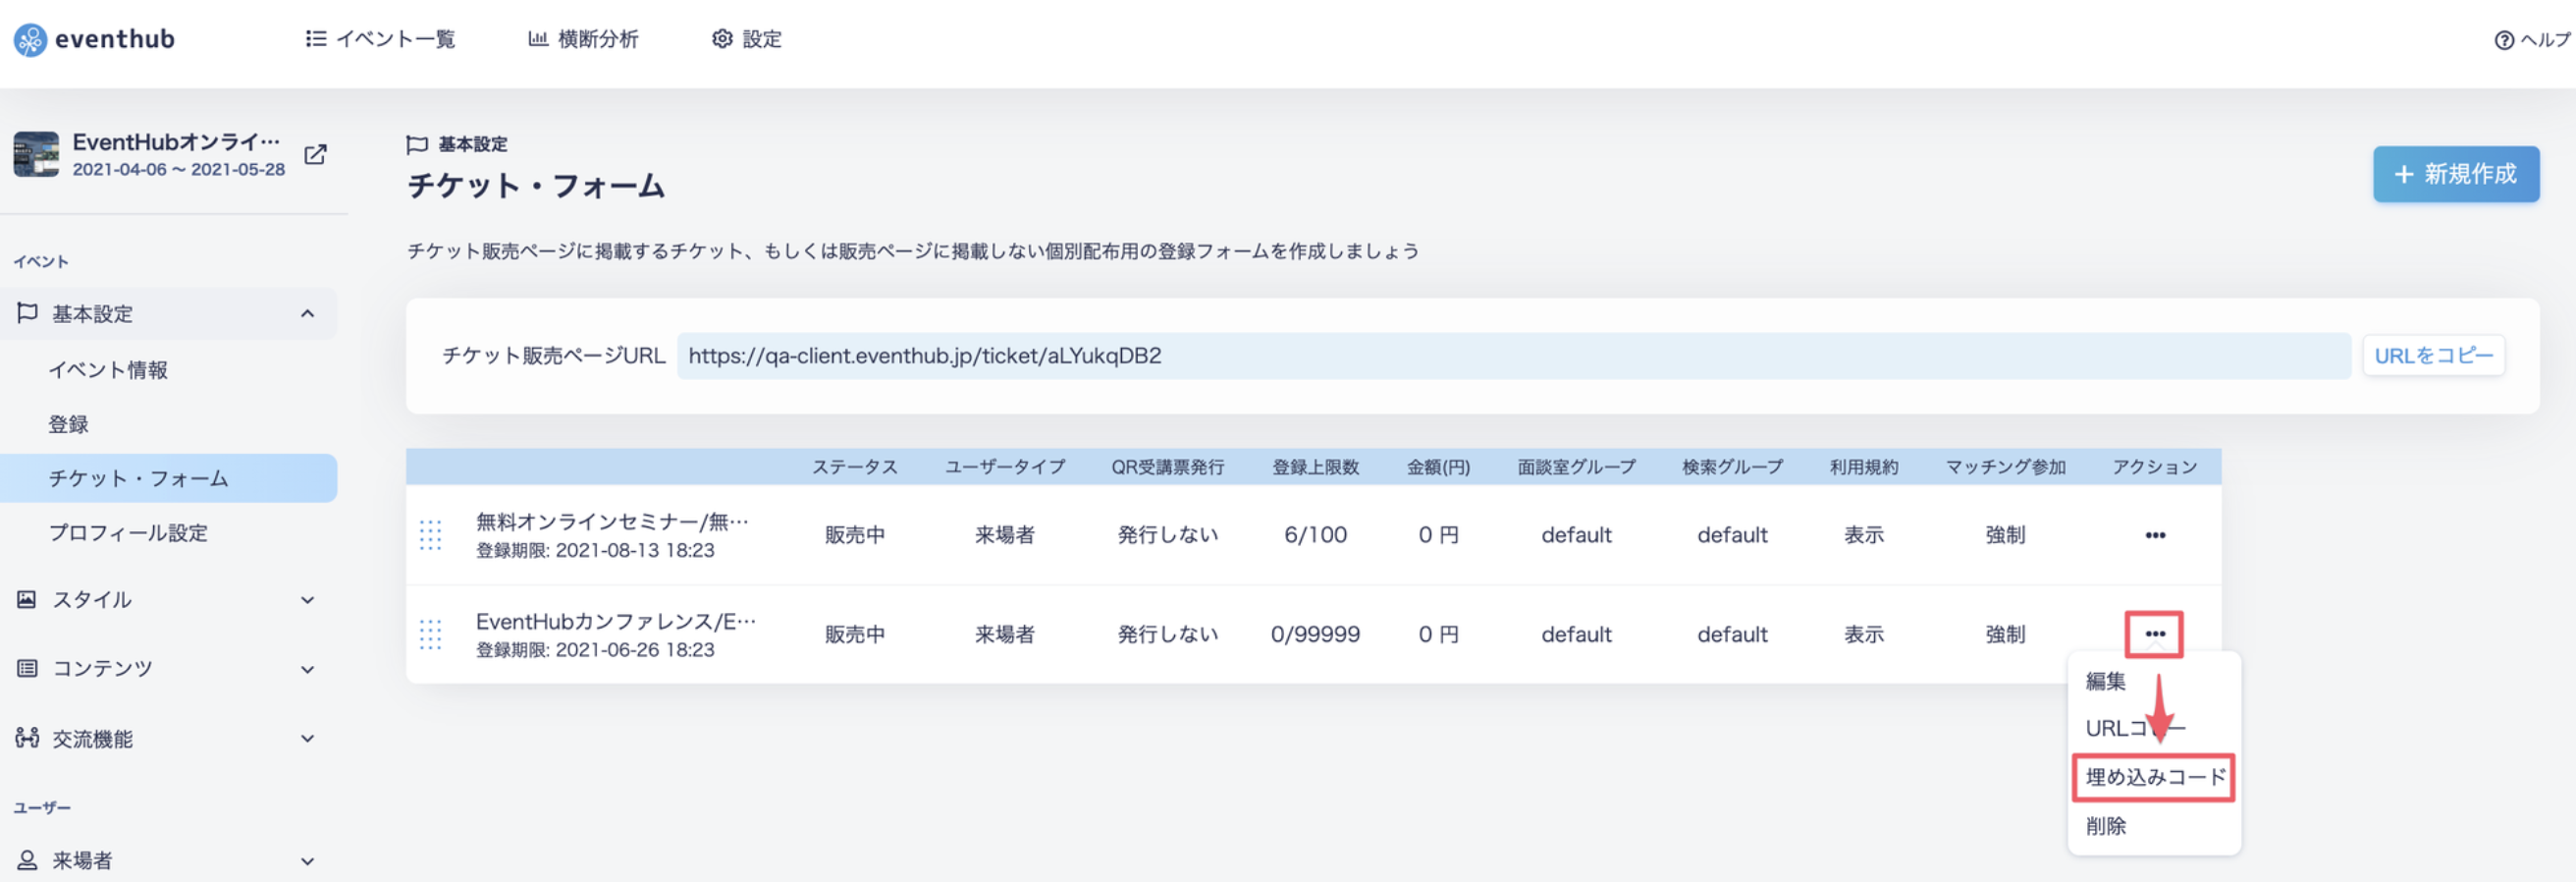Screen dimensions: 2576x882
Task: Click the EventHubオンライ… event thumbnail
Action: click(36, 154)
